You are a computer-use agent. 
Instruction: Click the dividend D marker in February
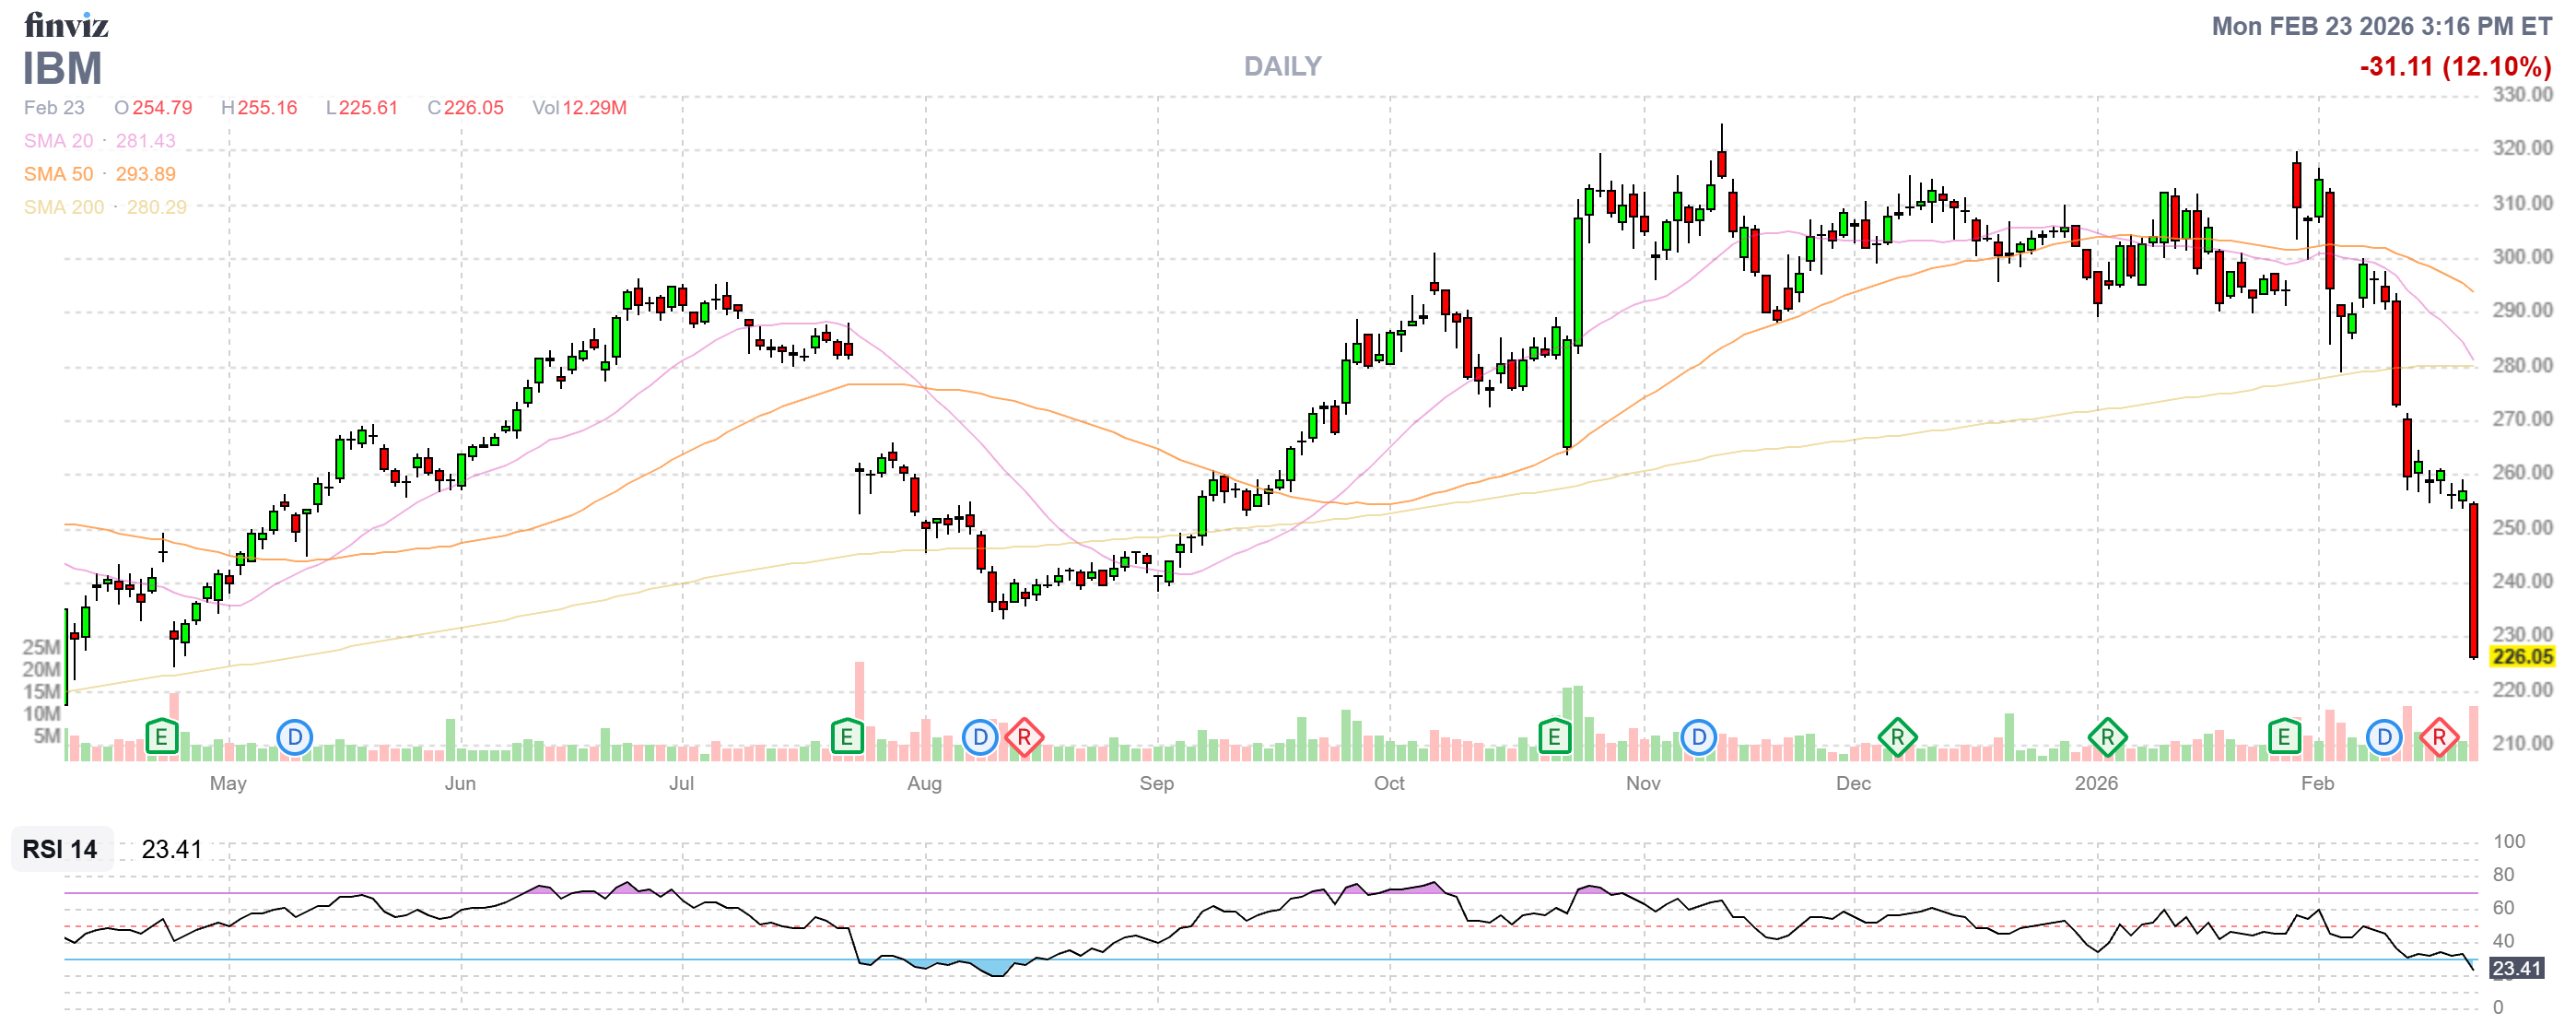(x=2384, y=738)
